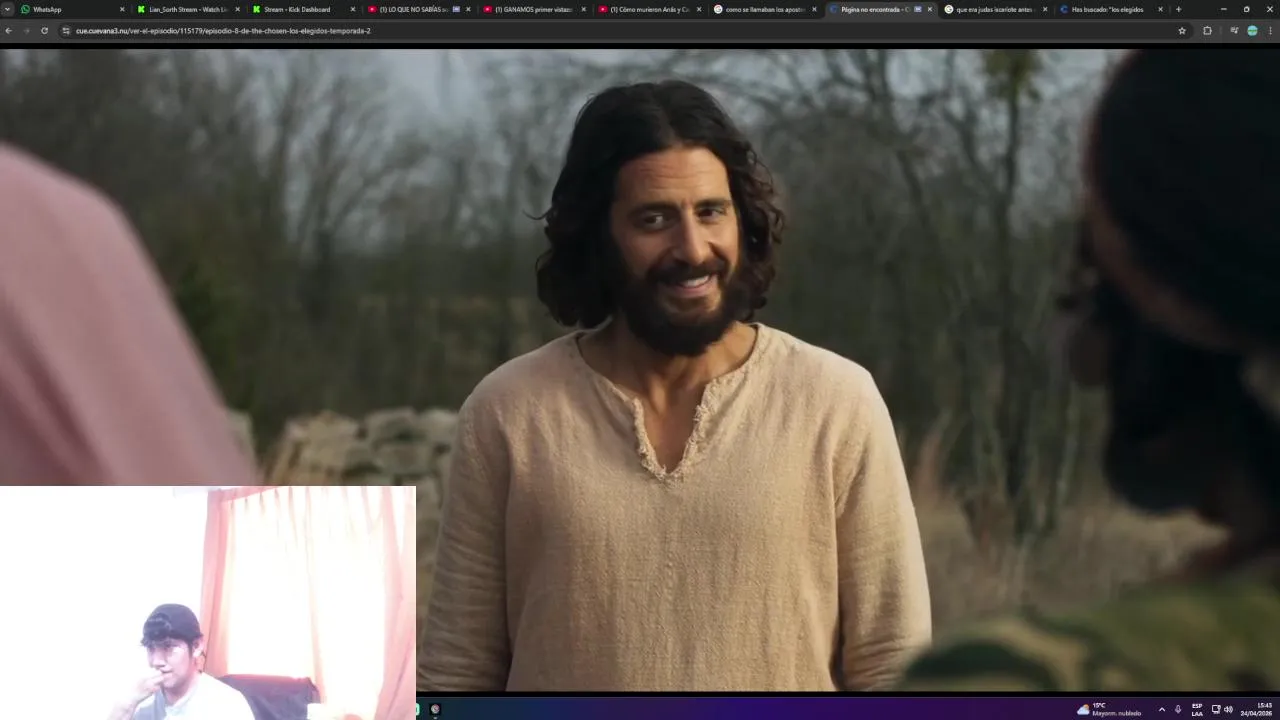
Task: Open the pinned app in the taskbar
Action: coord(435,709)
